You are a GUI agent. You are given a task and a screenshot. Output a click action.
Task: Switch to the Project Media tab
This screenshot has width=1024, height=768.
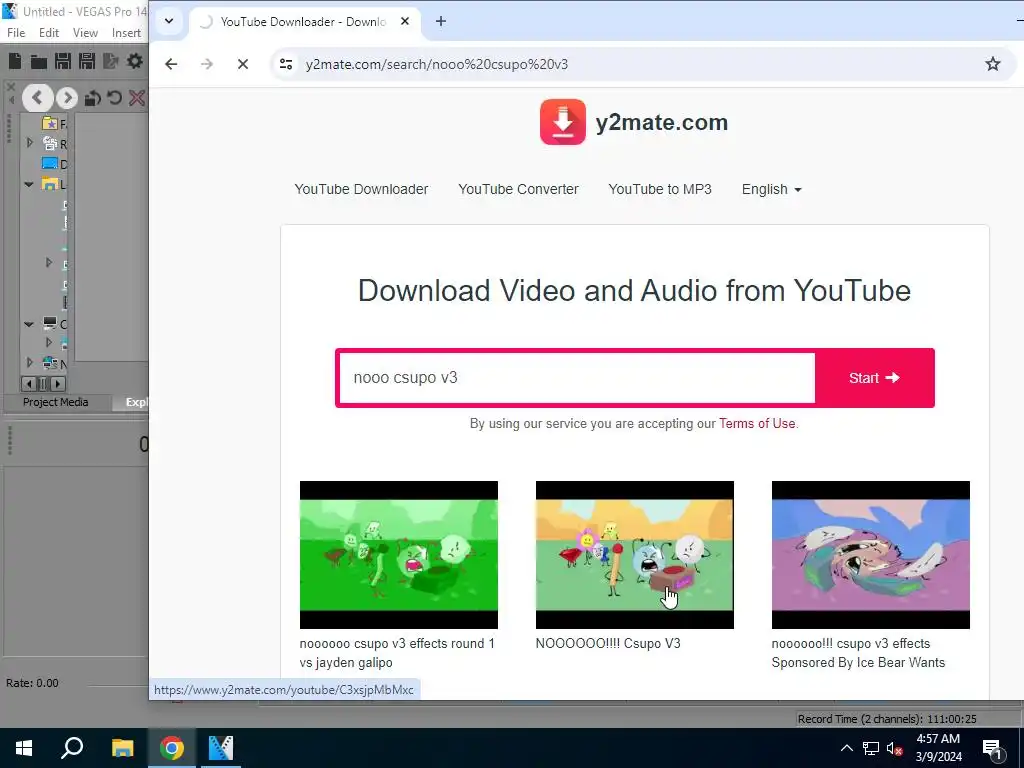coord(56,402)
